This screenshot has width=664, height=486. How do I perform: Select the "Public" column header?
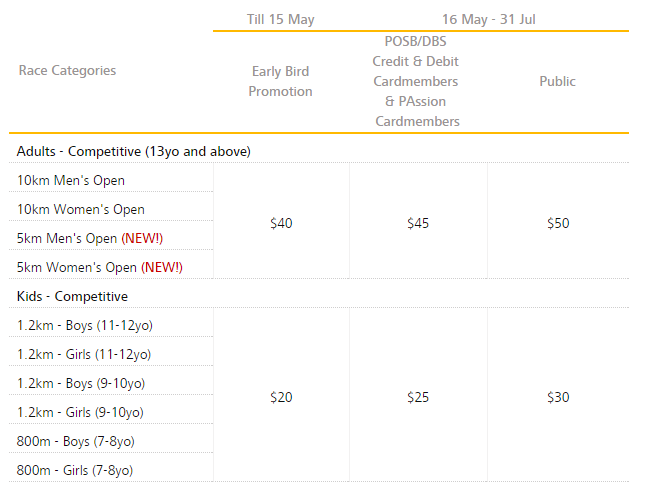[x=557, y=81]
